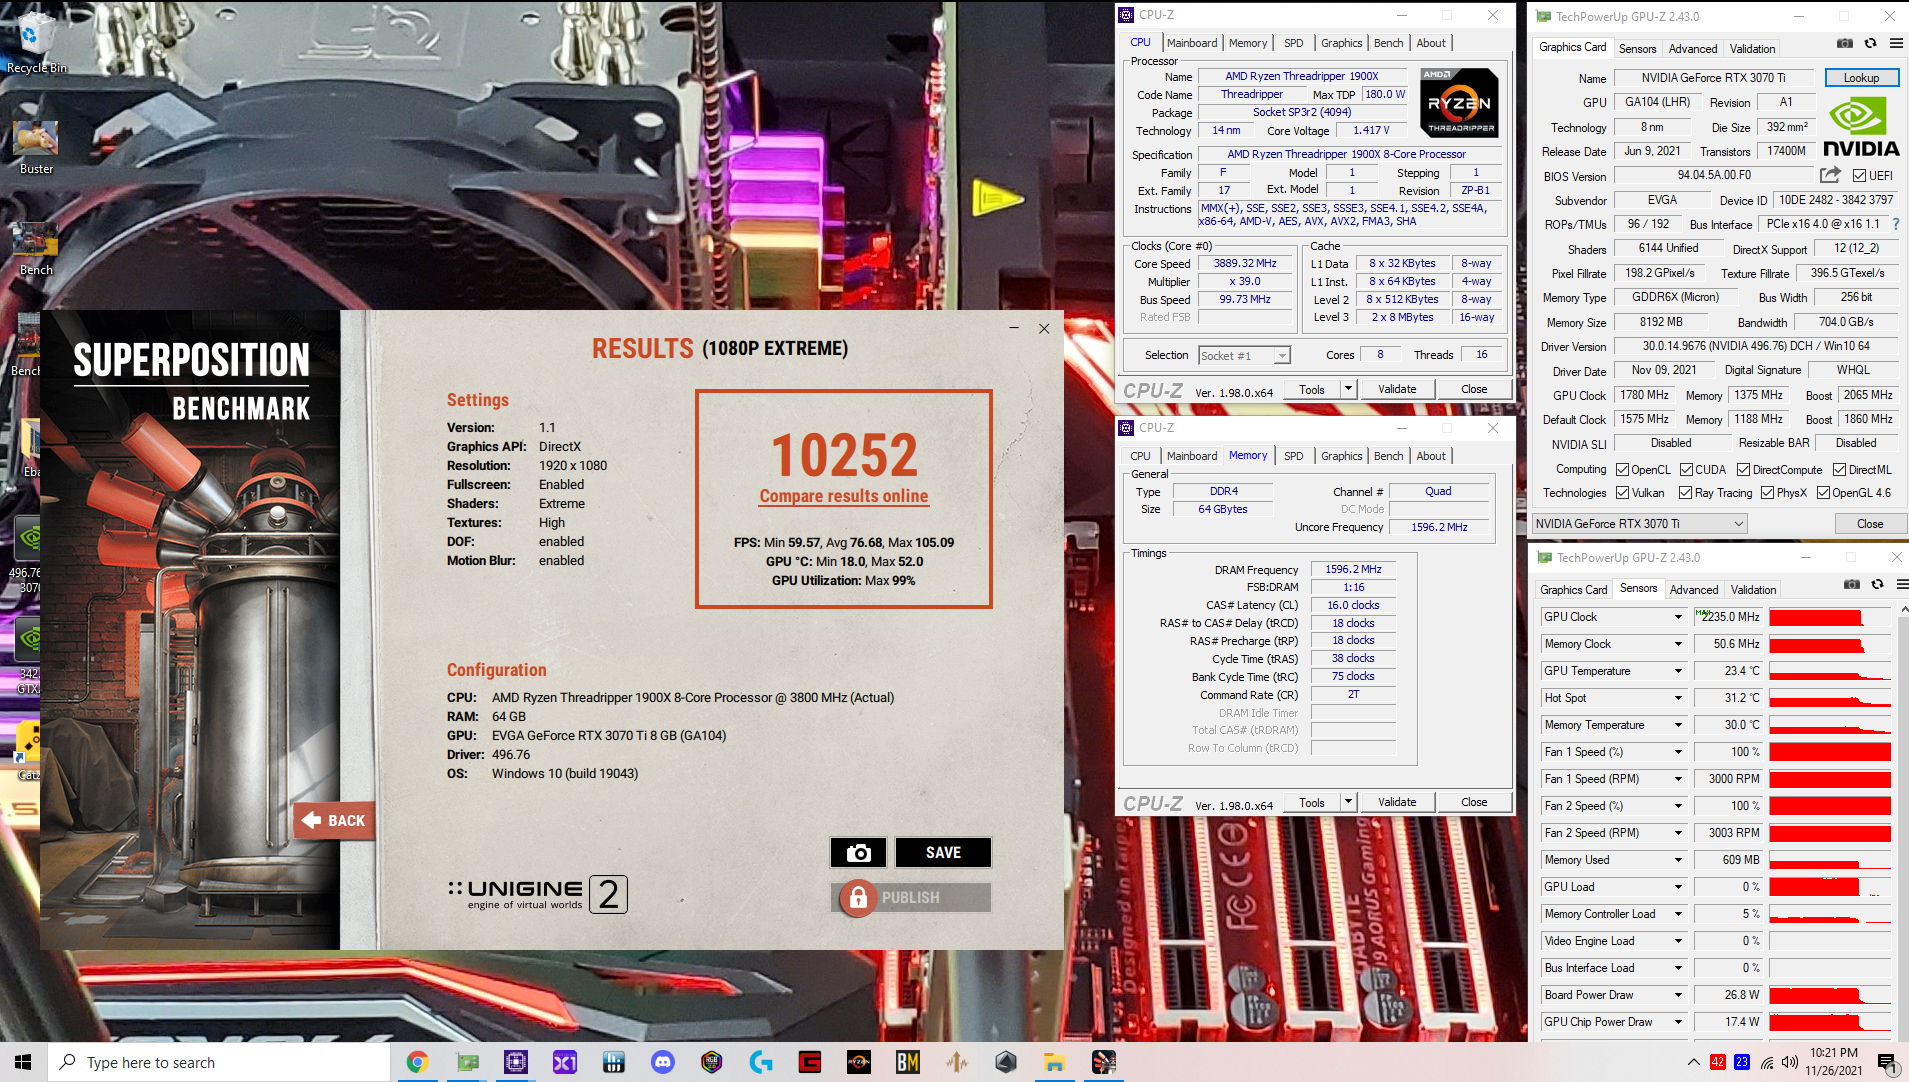Click the NVIDIA logo in GPU-Z
Image resolution: width=1909 pixels, height=1082 pixels.
pyautogui.click(x=1861, y=127)
